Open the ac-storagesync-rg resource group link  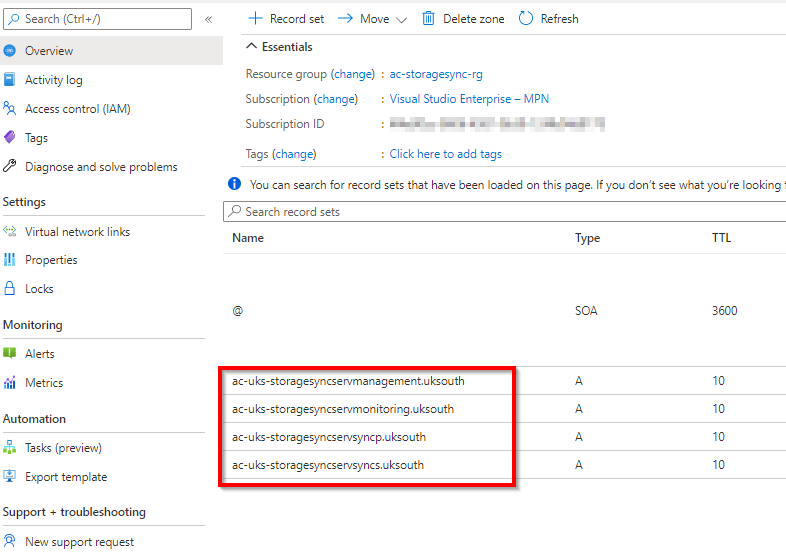pos(436,74)
